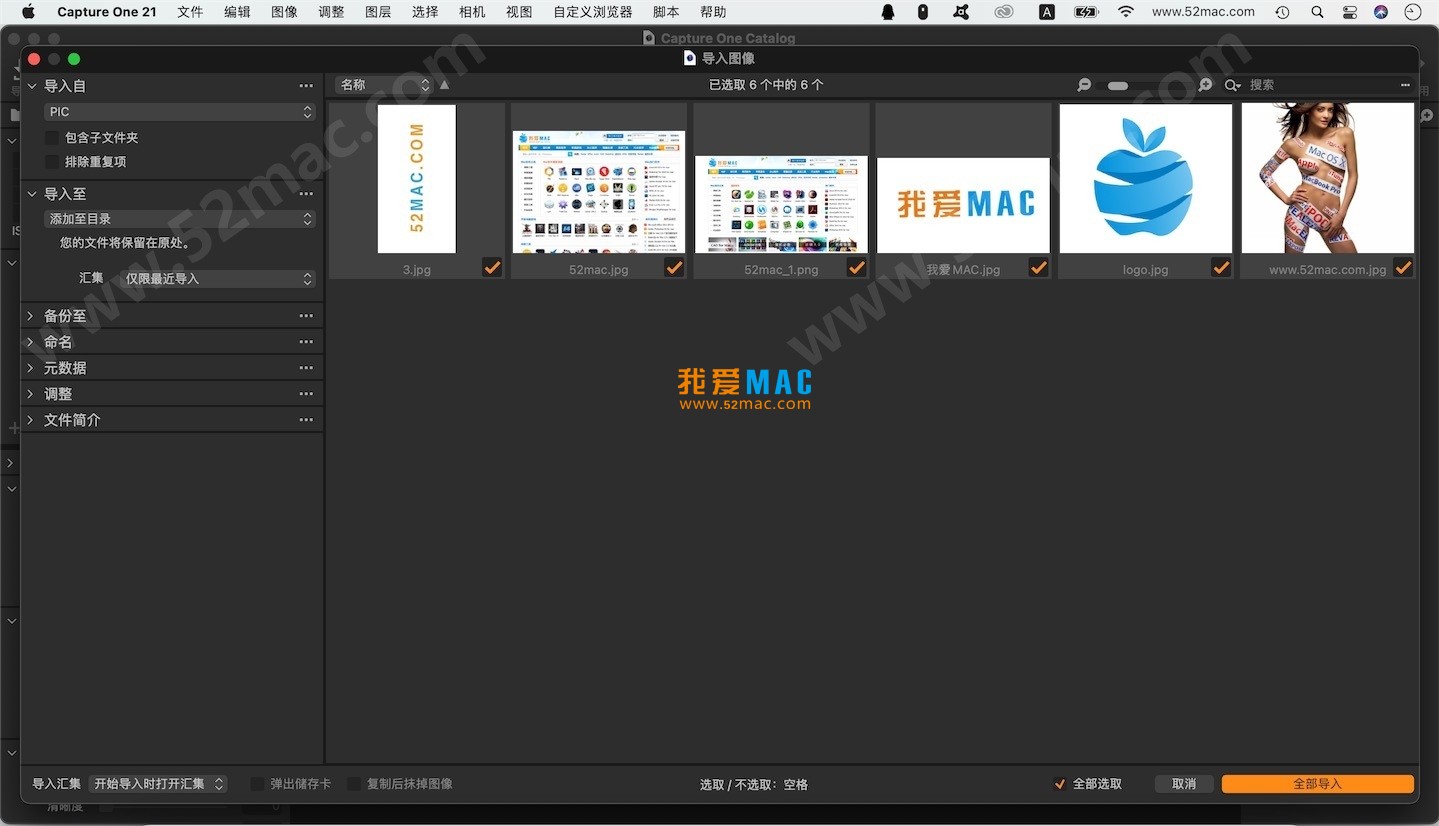Click the Siri icon in menu bar
Screen dimensions: 1439x826
(1381, 12)
